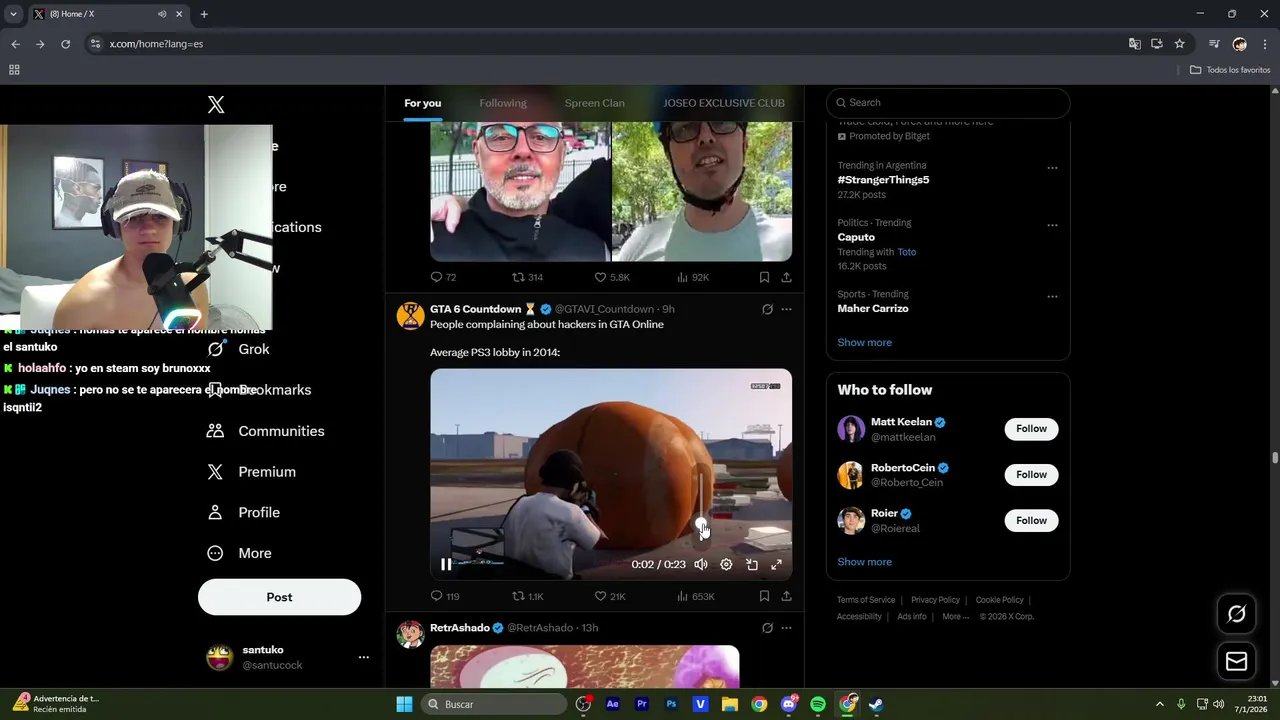Open Chrome media controls icon
This screenshot has width=1280, height=720.
click(x=1213, y=44)
